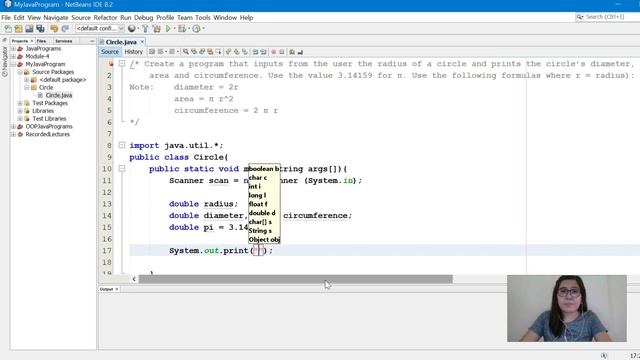Click the globe browser icon in toolbar
The height and width of the screenshot is (360, 640).
click(x=131, y=29)
